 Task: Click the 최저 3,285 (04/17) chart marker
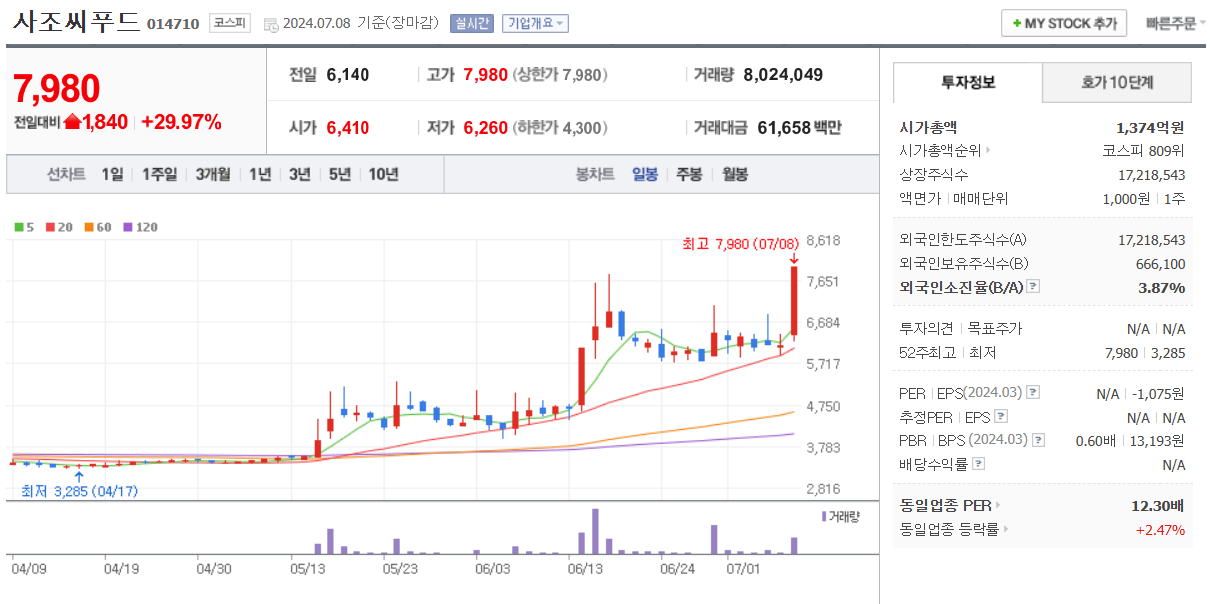tap(80, 491)
